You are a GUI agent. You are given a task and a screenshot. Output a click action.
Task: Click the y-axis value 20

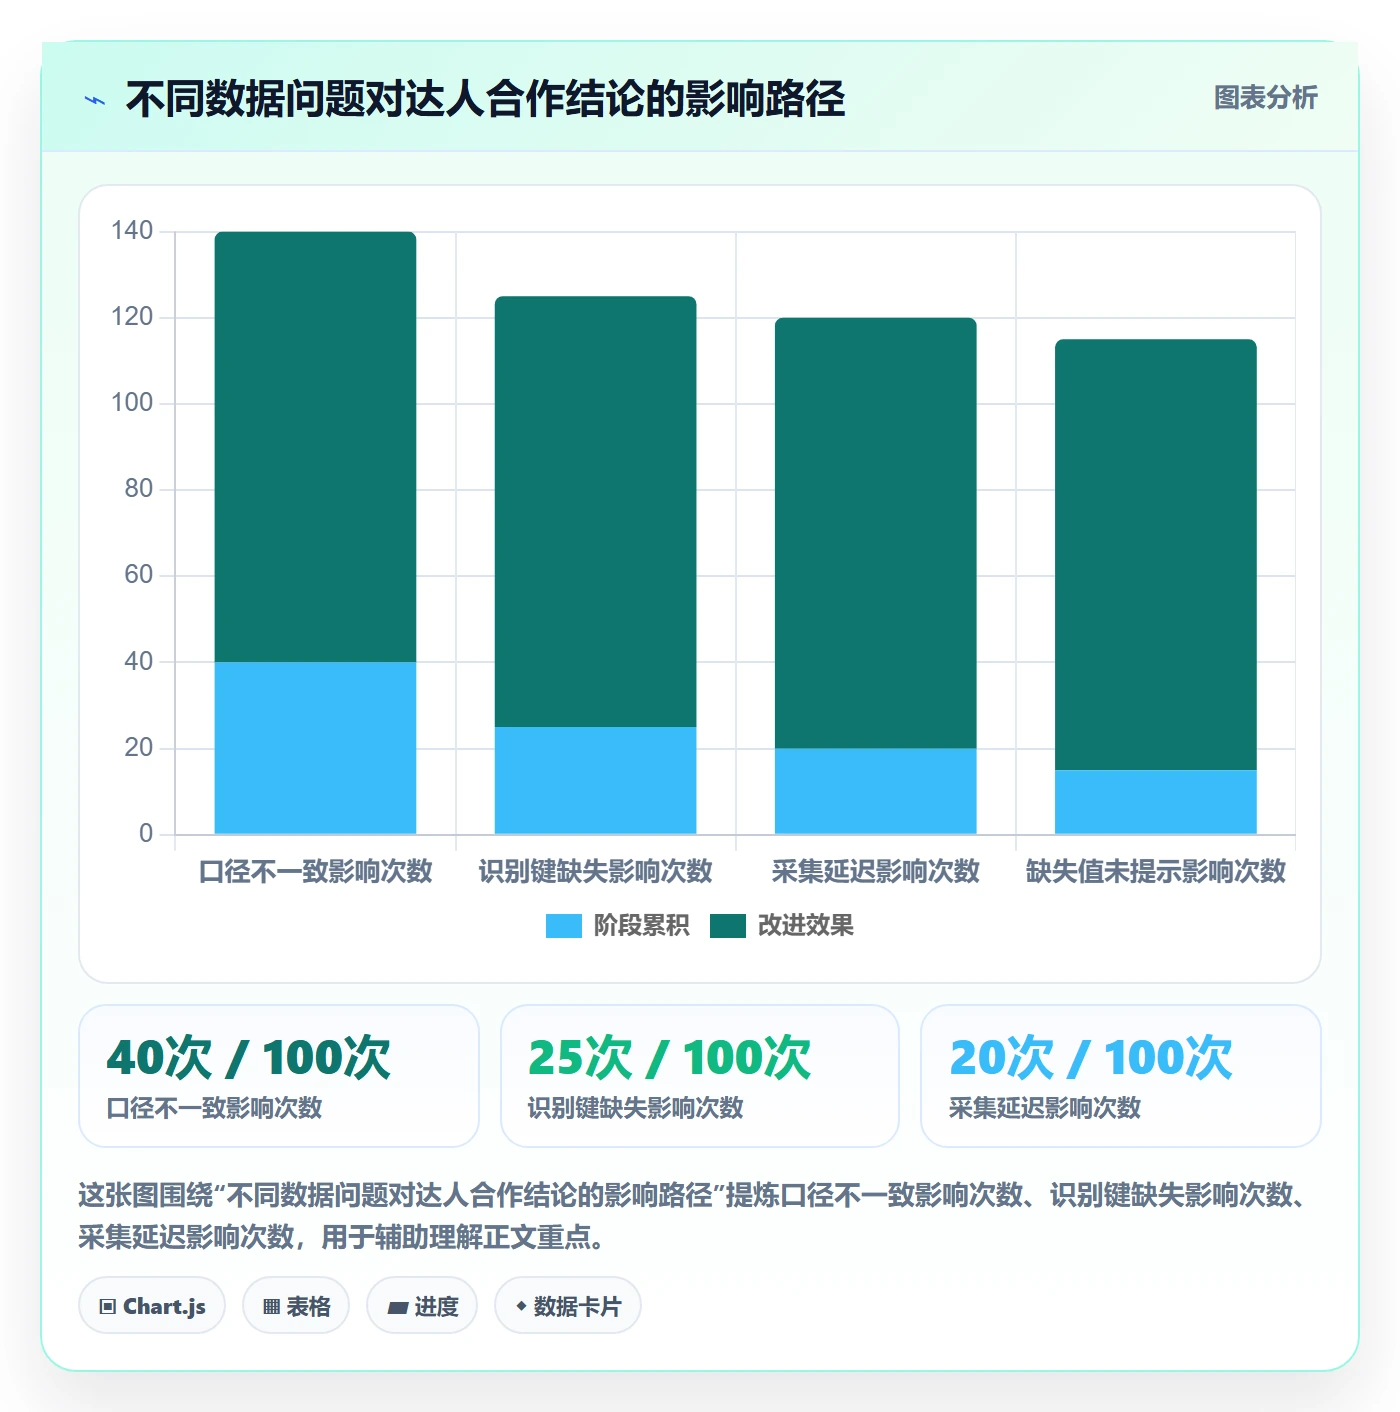138,748
